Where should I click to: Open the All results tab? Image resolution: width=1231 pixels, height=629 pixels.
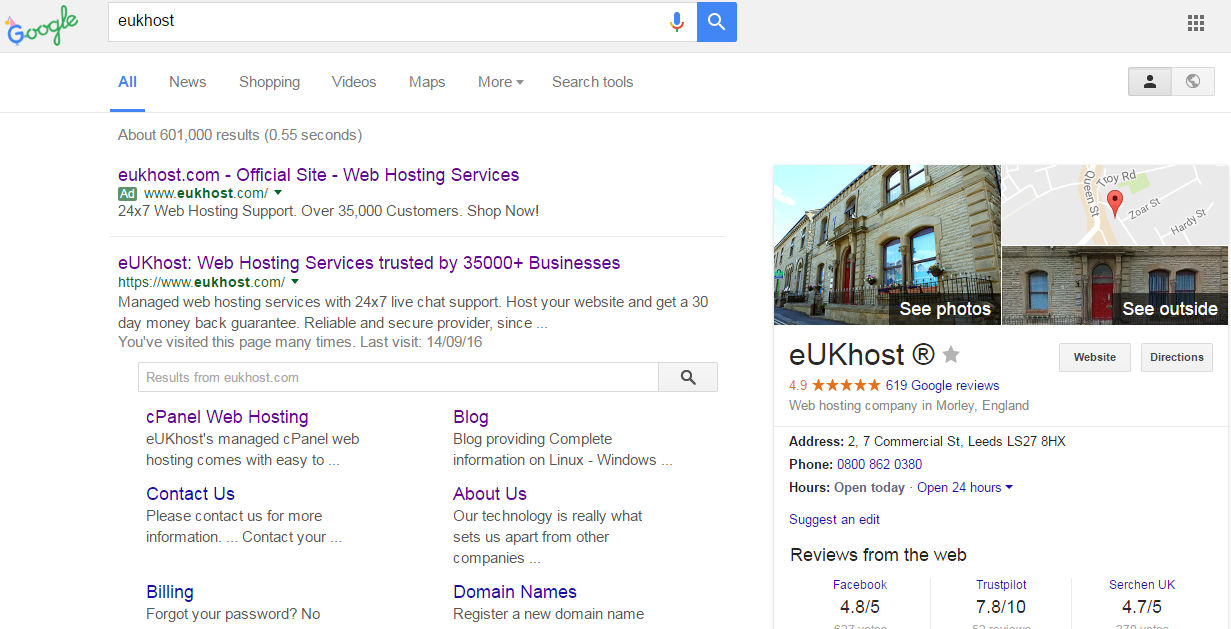pos(127,82)
